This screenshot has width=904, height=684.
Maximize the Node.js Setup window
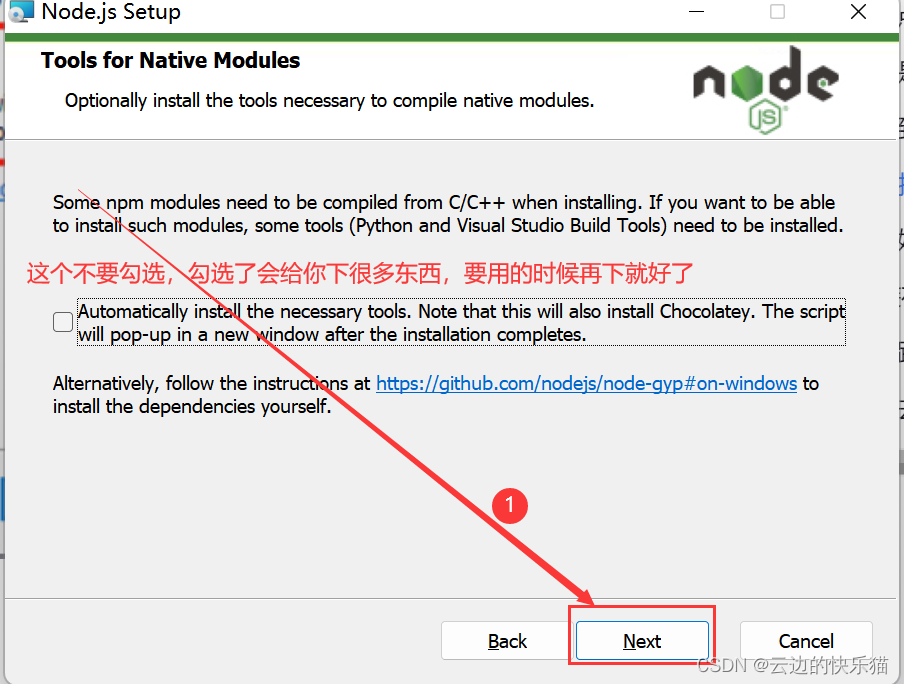[777, 12]
